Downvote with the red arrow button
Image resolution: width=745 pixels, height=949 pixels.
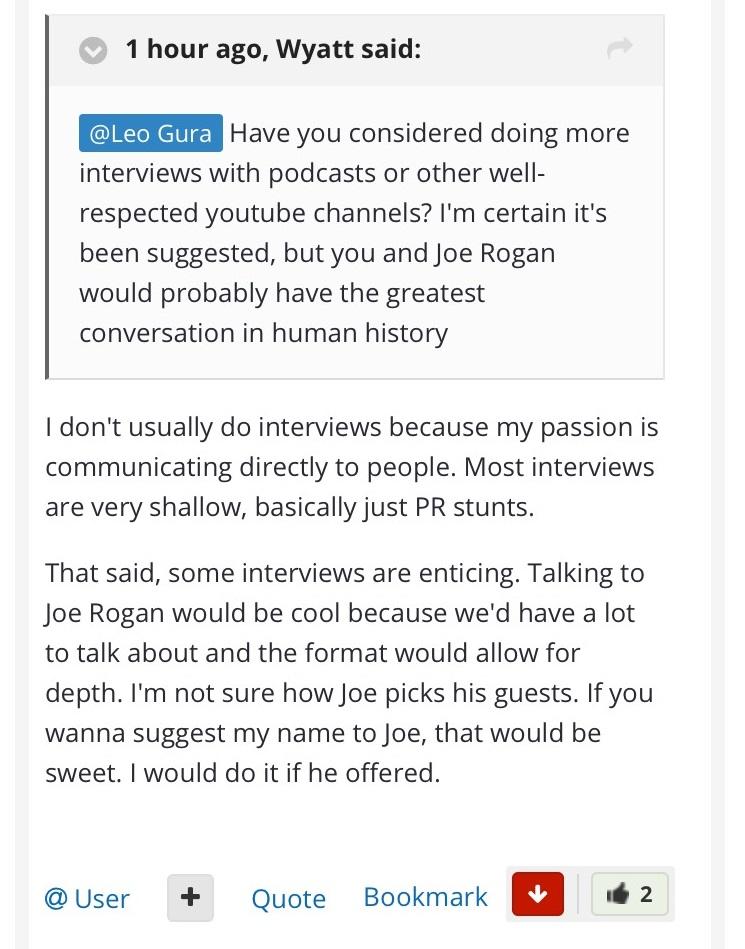tap(537, 894)
